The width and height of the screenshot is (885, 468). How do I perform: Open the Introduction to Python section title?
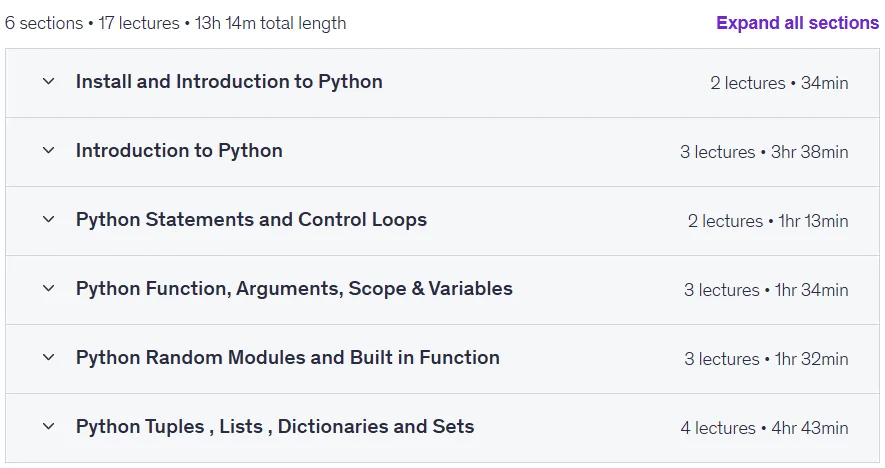[x=179, y=151]
